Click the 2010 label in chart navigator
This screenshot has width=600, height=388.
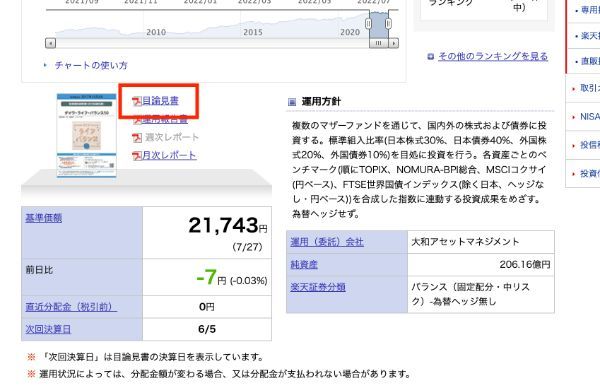pos(156,32)
